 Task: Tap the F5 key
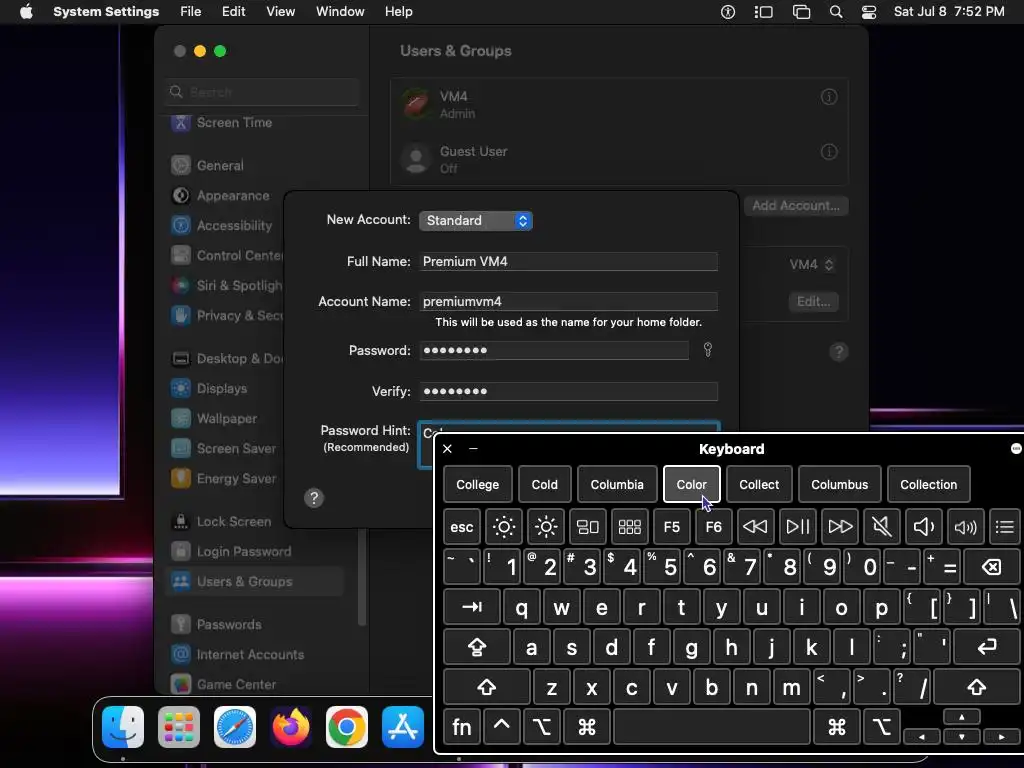click(x=671, y=526)
